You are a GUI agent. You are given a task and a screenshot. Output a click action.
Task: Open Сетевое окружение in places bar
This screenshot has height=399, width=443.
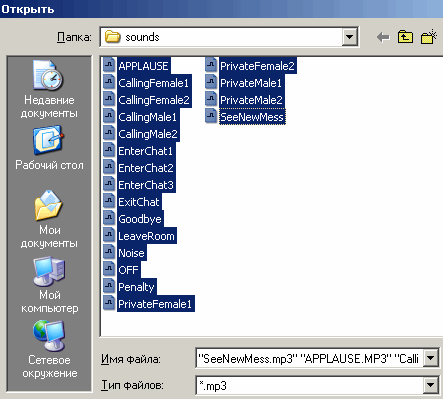pyautogui.click(x=49, y=349)
